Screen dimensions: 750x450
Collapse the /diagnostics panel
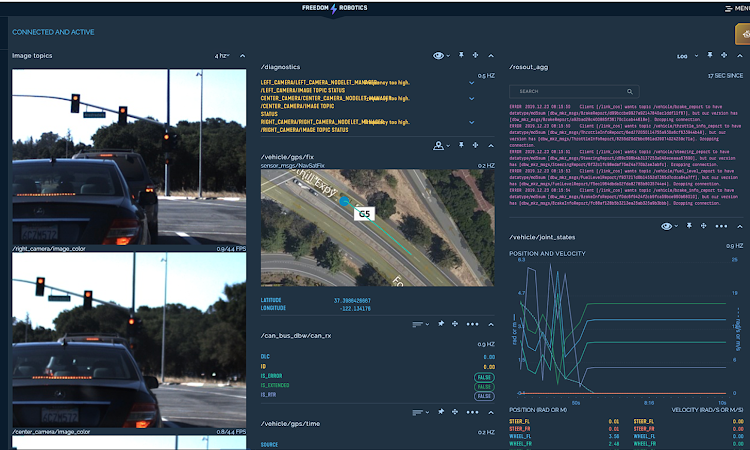tap(491, 55)
